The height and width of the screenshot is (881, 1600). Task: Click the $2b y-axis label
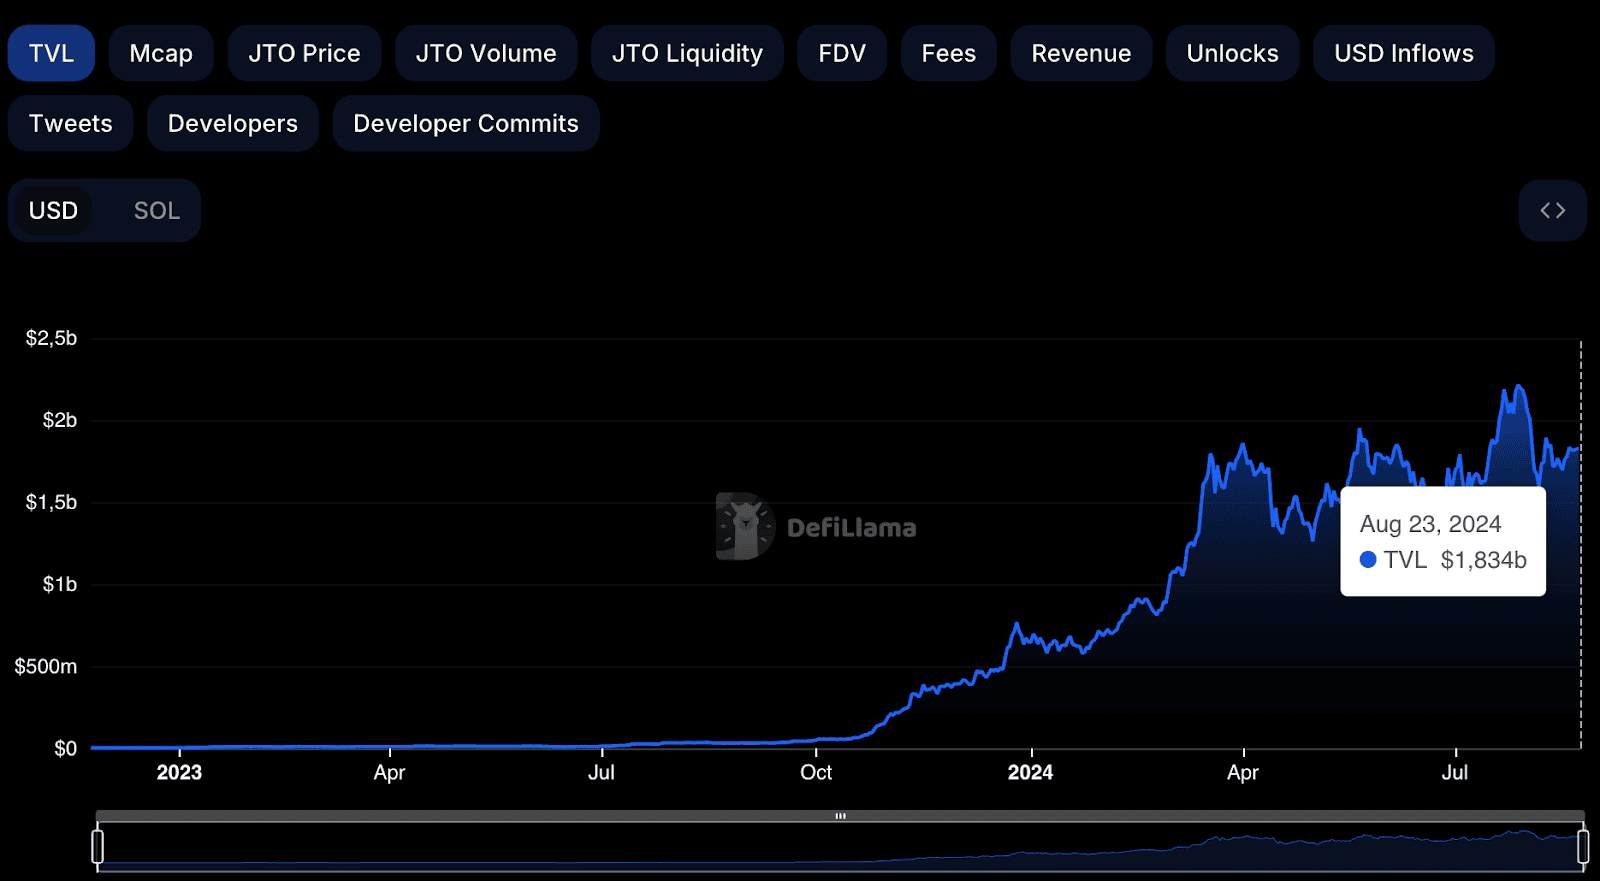60,421
